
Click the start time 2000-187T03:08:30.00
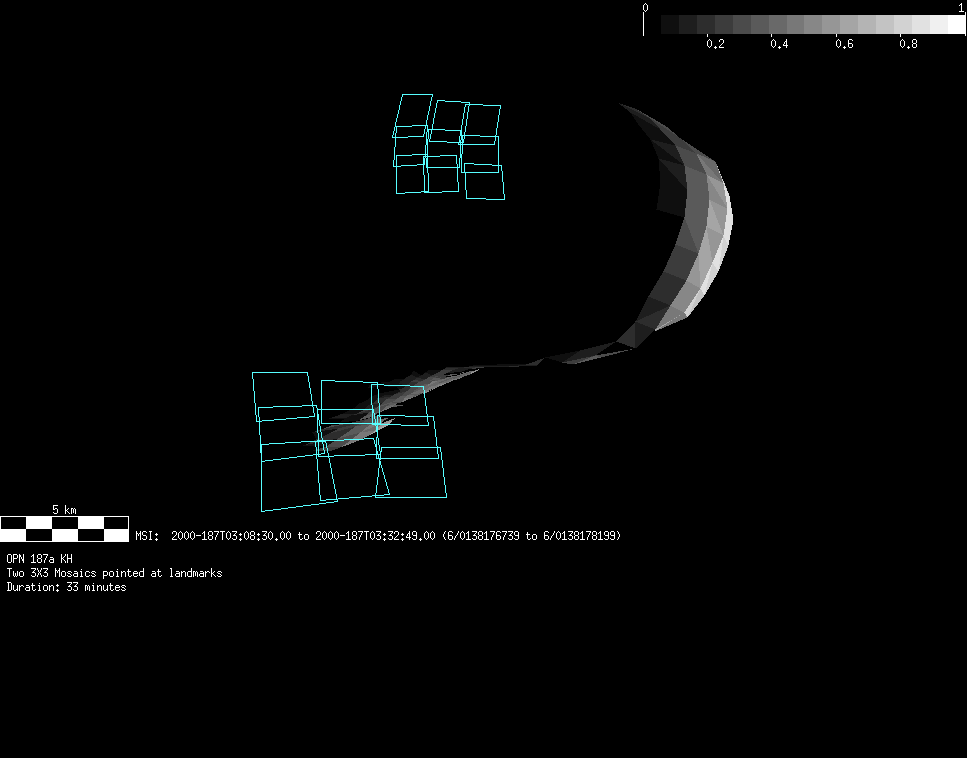click(x=231, y=536)
